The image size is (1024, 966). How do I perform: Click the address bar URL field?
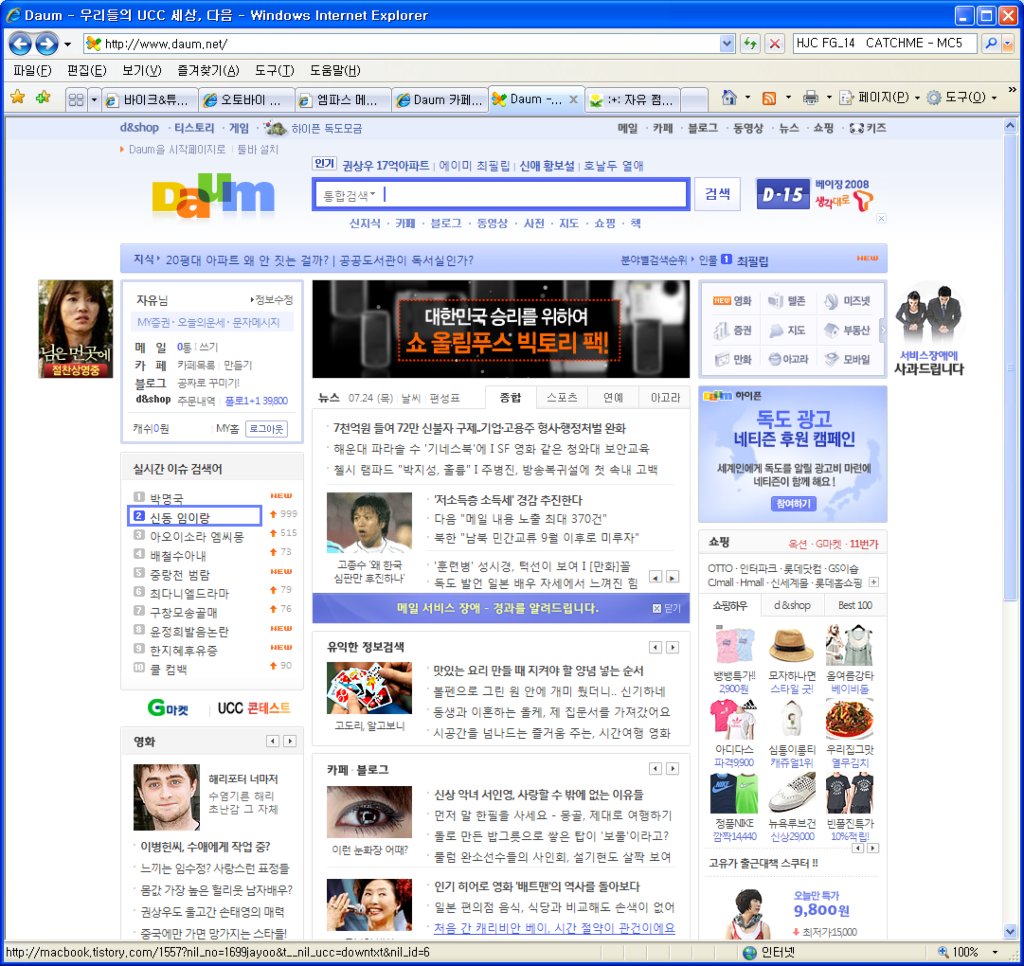[410, 44]
